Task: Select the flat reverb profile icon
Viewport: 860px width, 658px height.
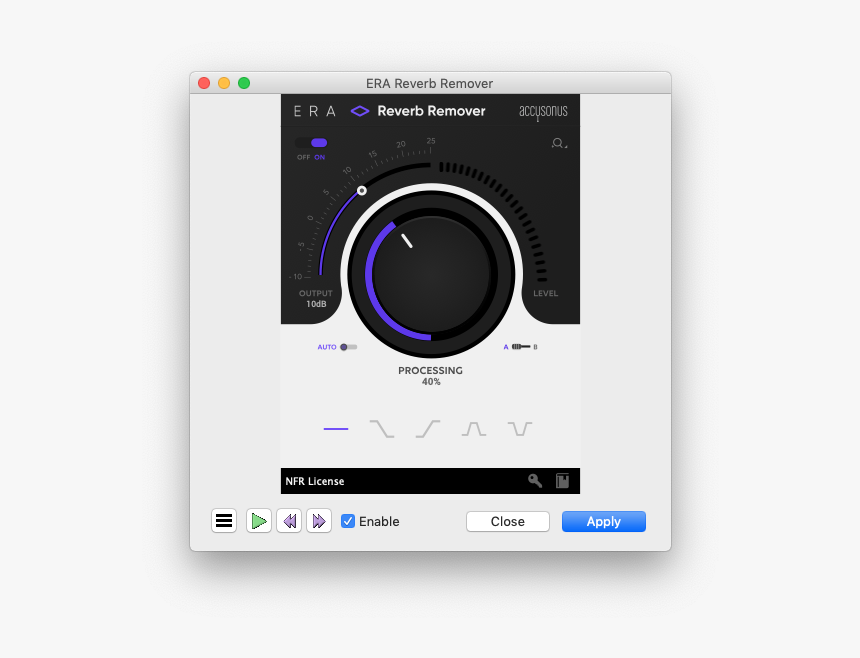Action: pyautogui.click(x=336, y=428)
